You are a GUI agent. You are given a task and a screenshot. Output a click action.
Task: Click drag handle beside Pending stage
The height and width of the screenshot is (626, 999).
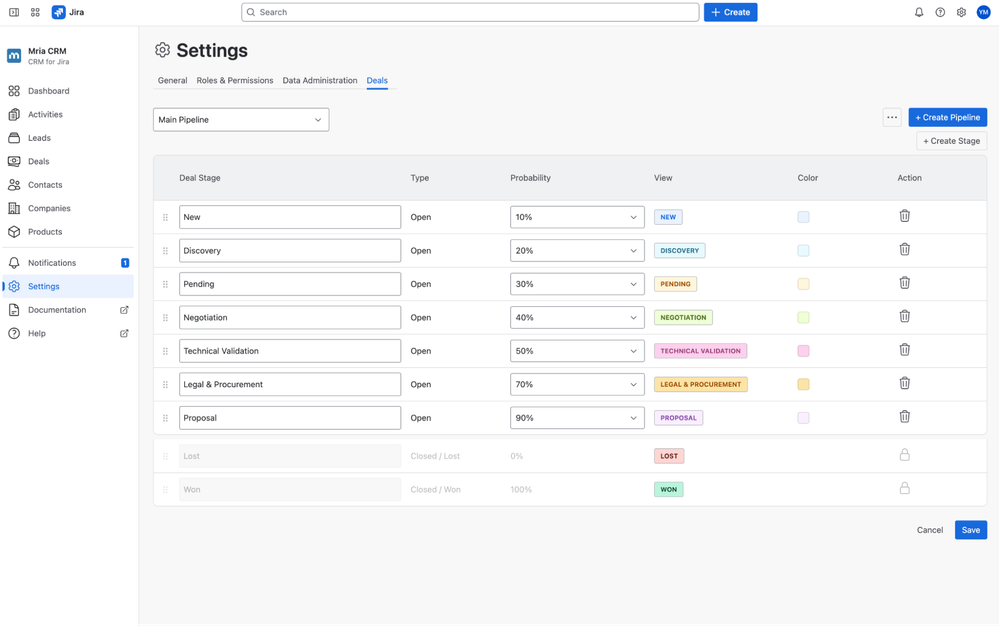click(165, 284)
